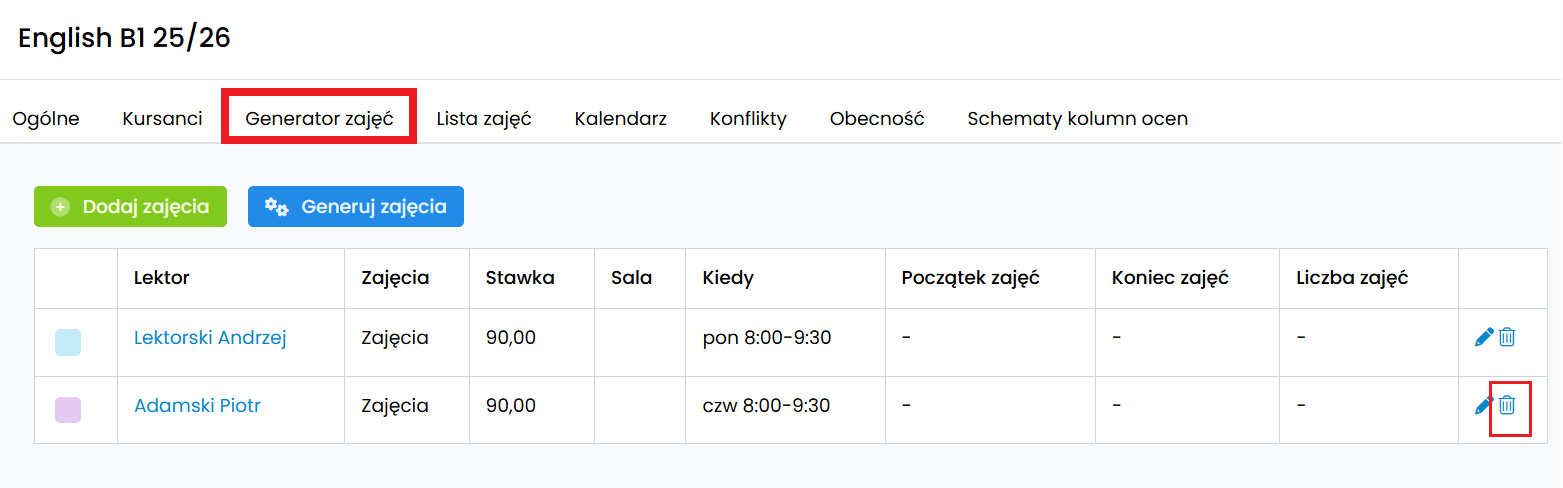Show the Konflikty tab

(x=748, y=119)
